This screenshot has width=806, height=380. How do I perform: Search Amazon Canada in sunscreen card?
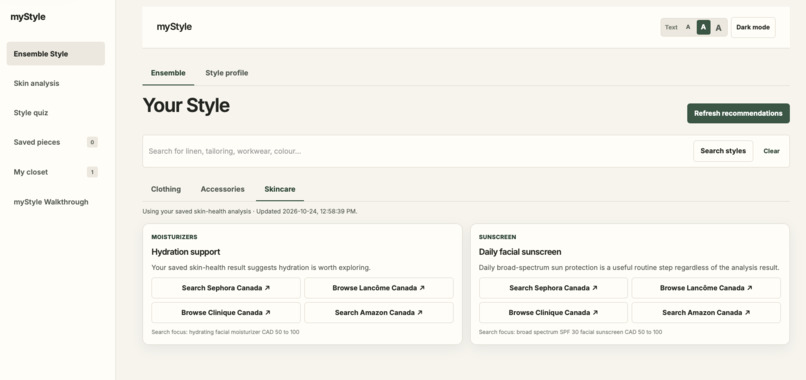(x=706, y=313)
